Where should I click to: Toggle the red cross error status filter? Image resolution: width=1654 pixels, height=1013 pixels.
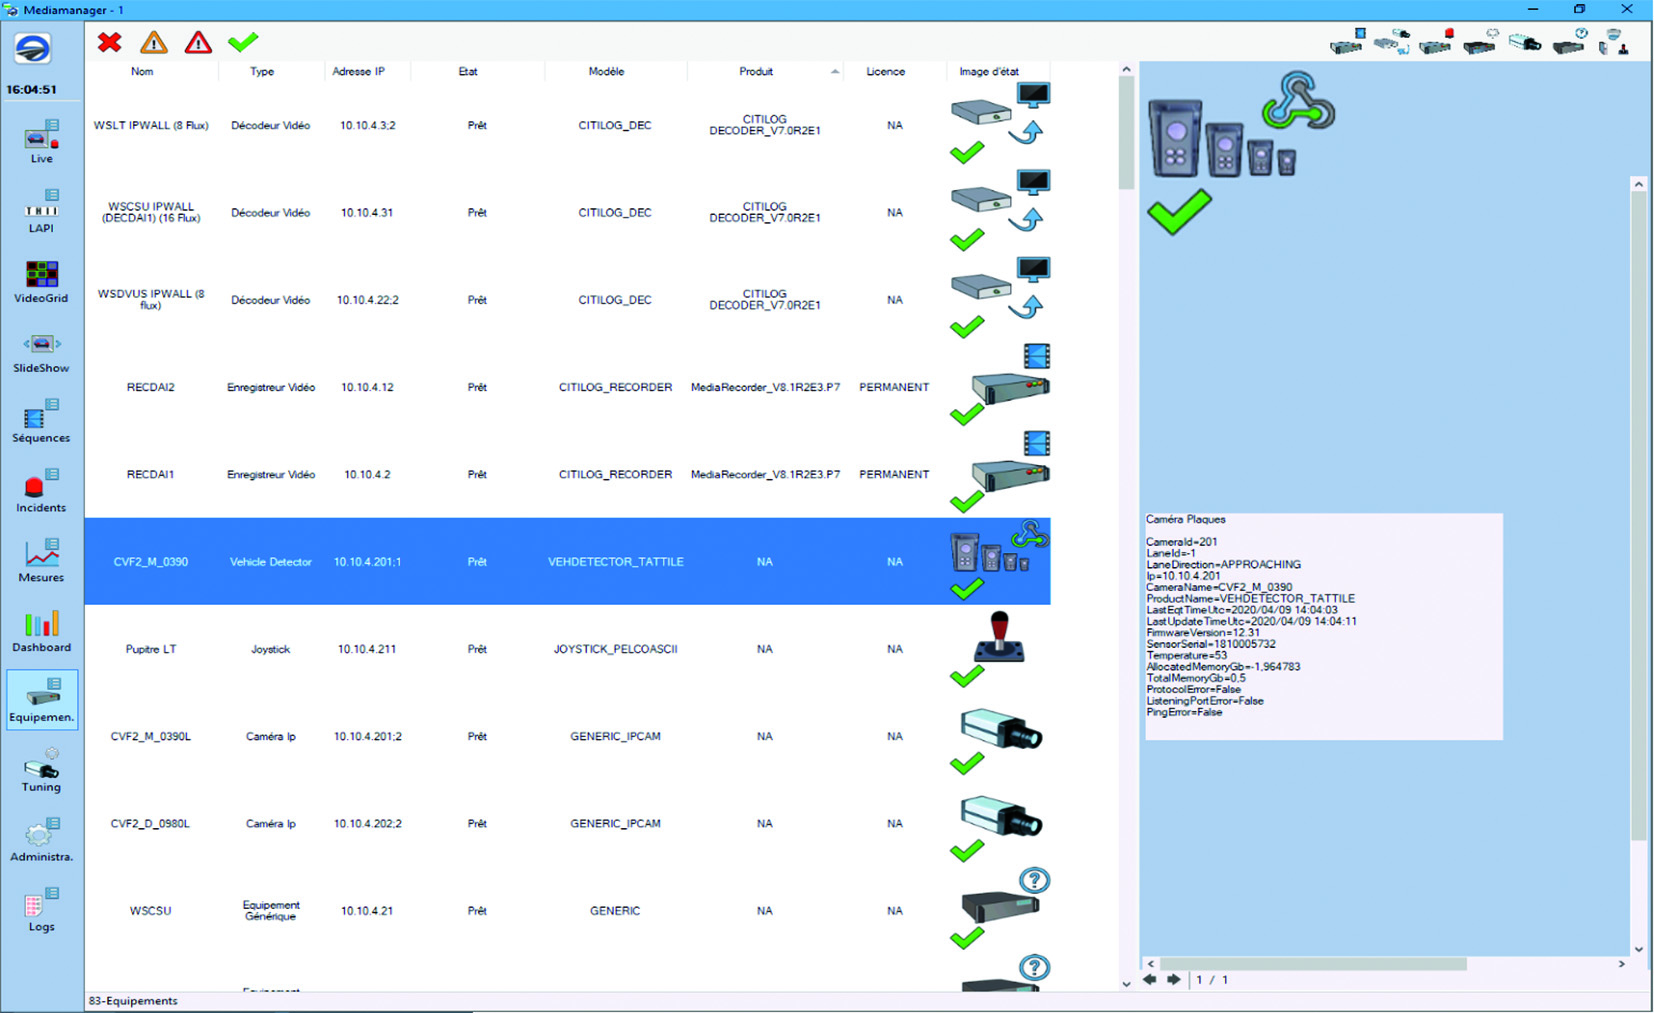coord(110,42)
